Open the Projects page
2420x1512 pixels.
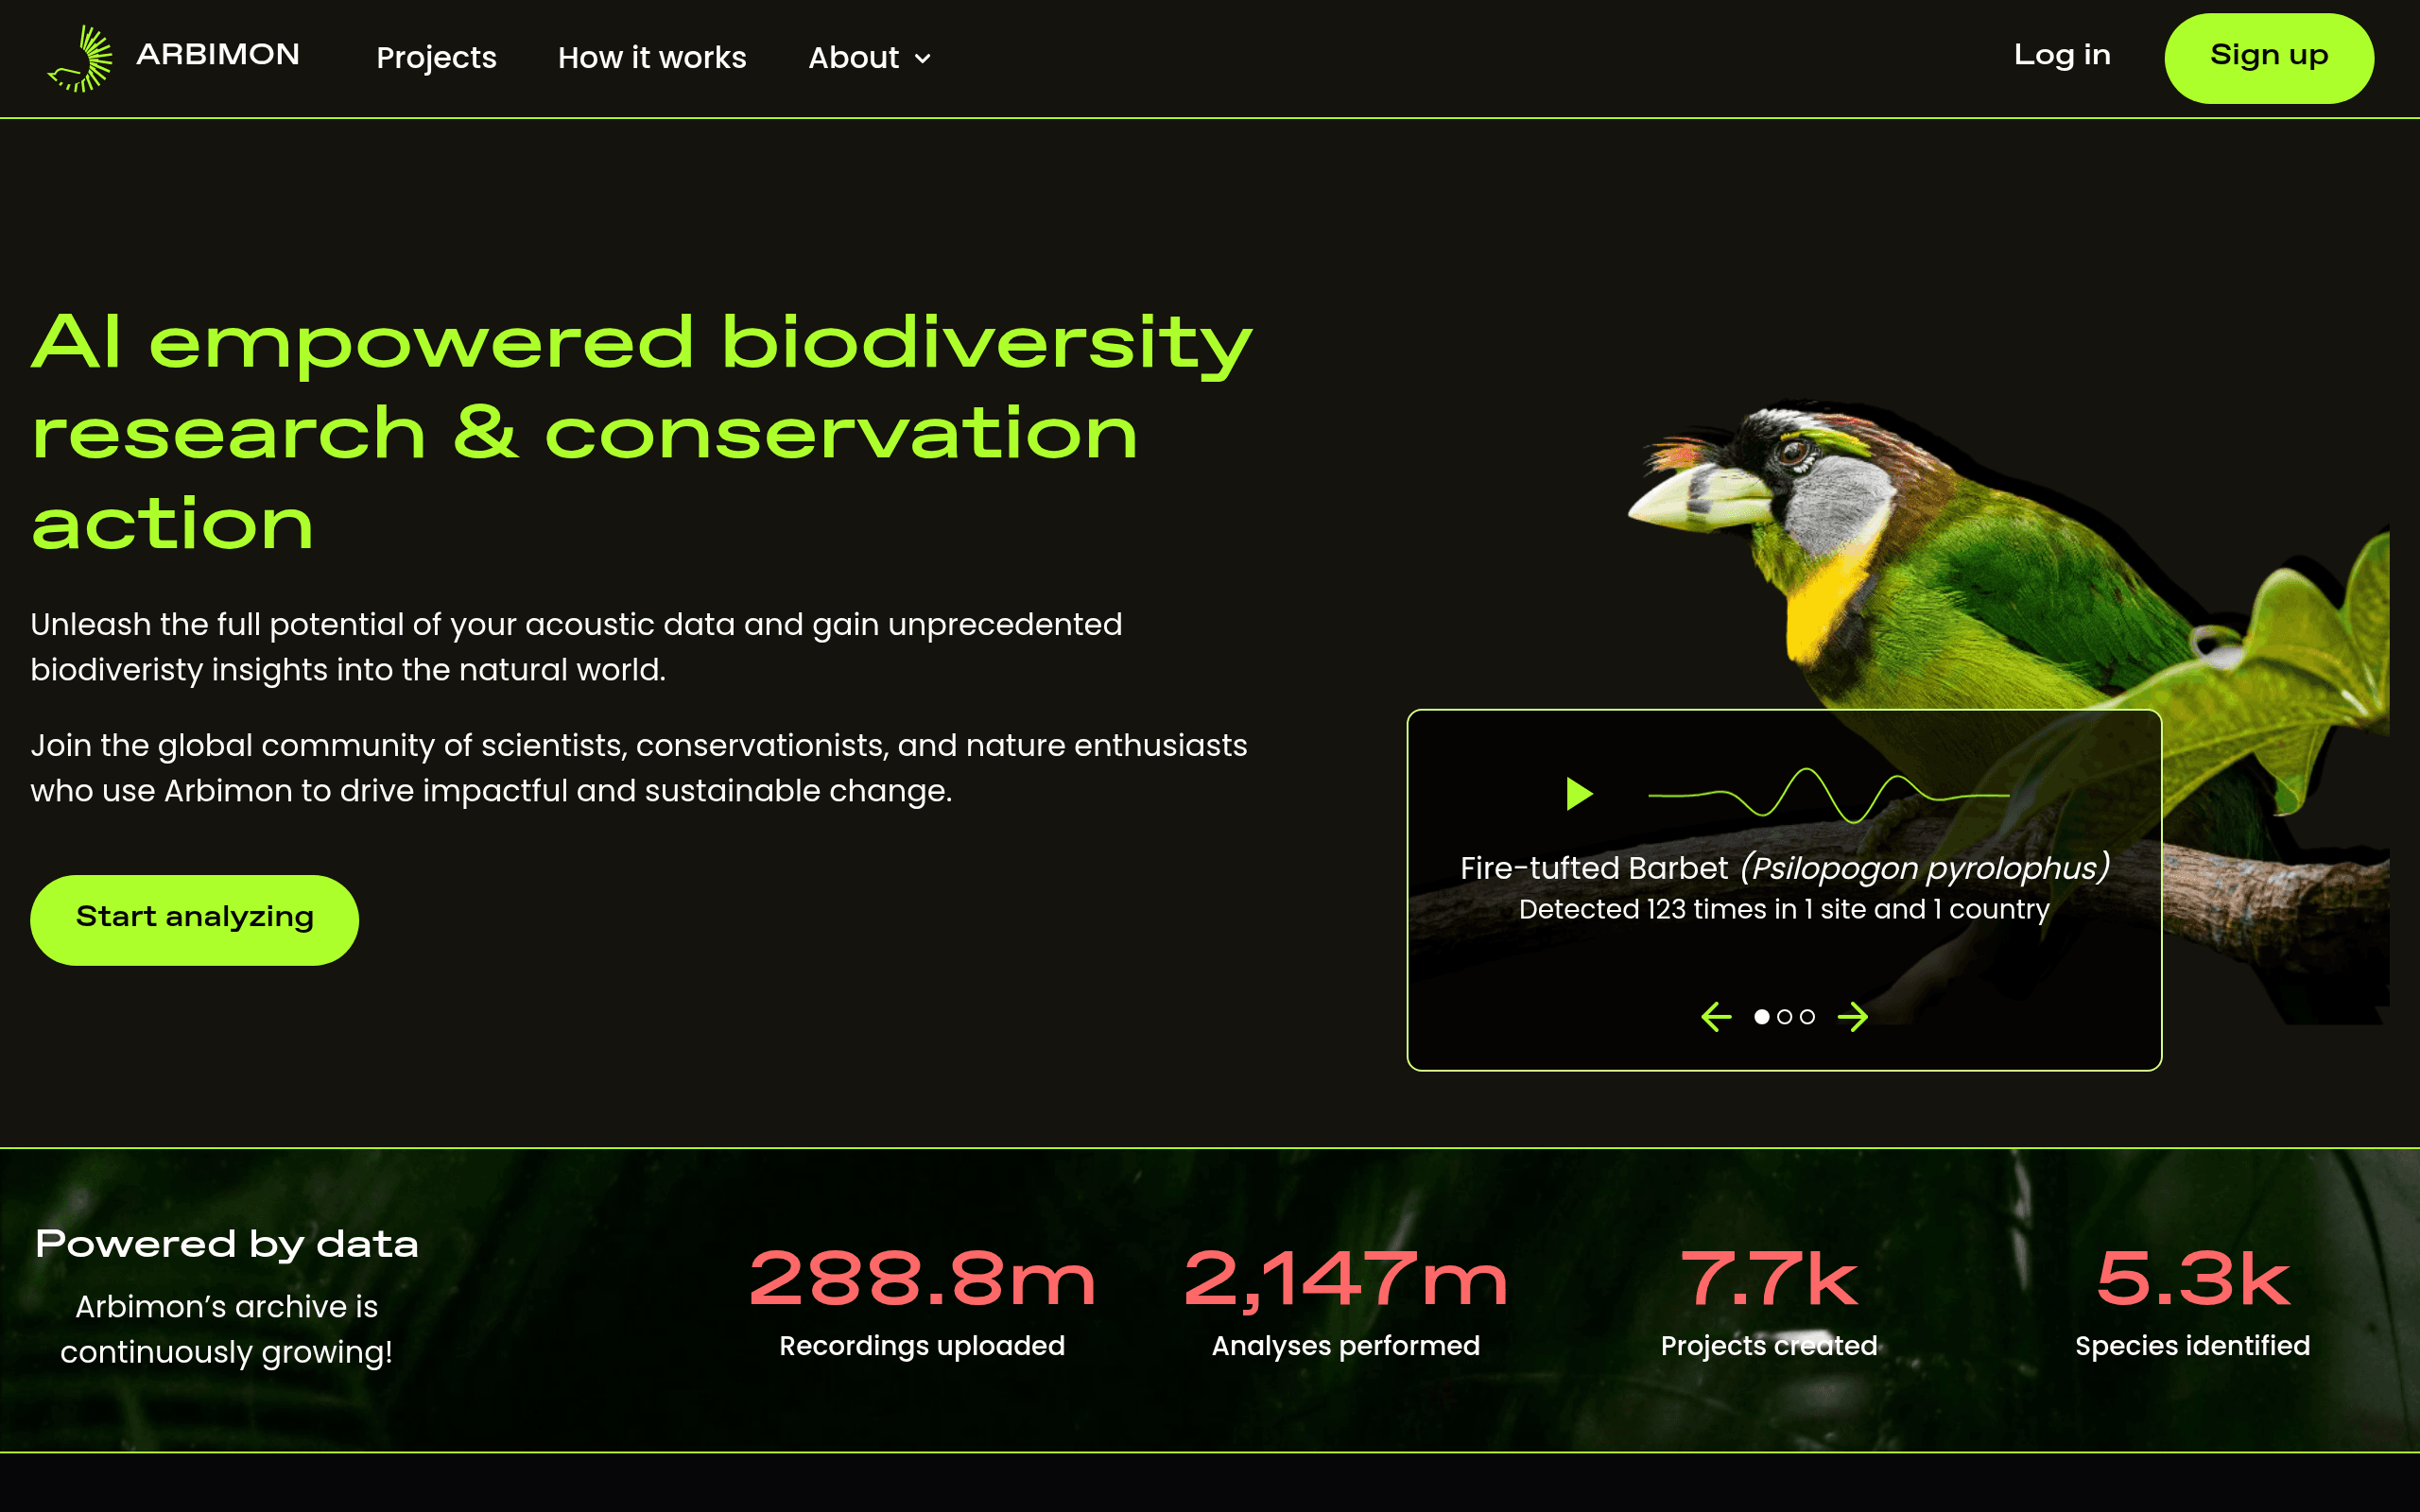tap(436, 58)
